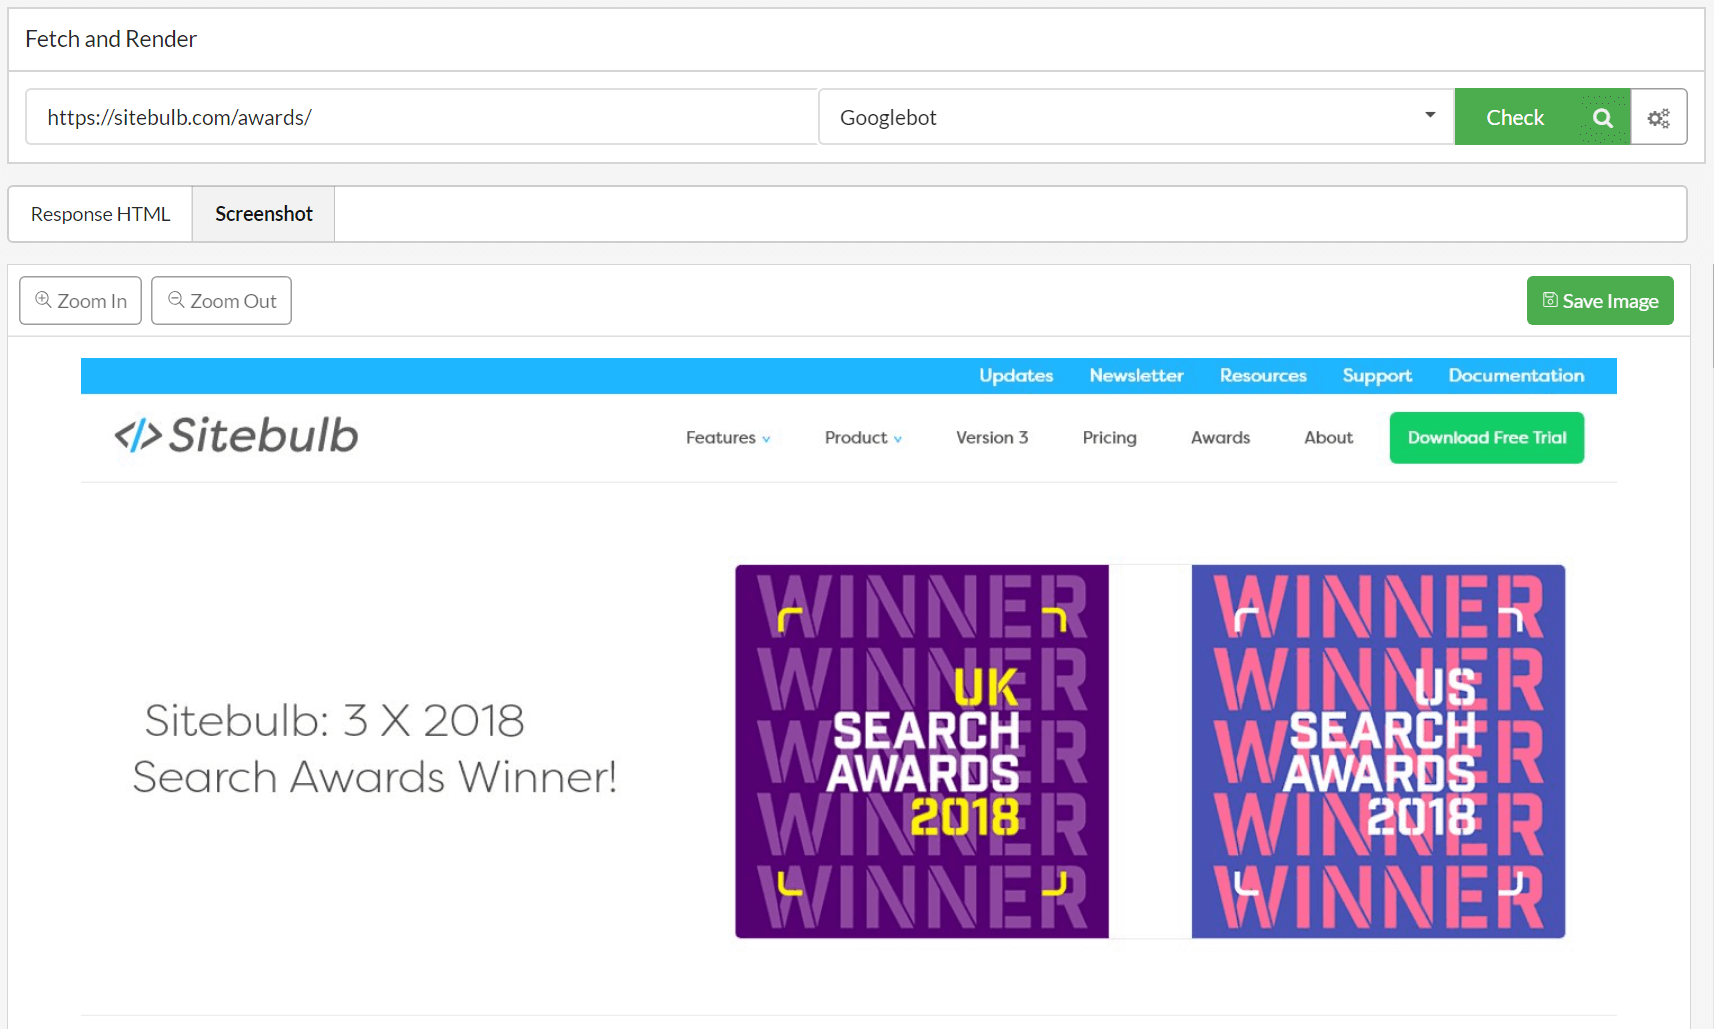Click the search magnifier icon on Check button
Viewport: 1714px width, 1029px height.
pos(1602,118)
